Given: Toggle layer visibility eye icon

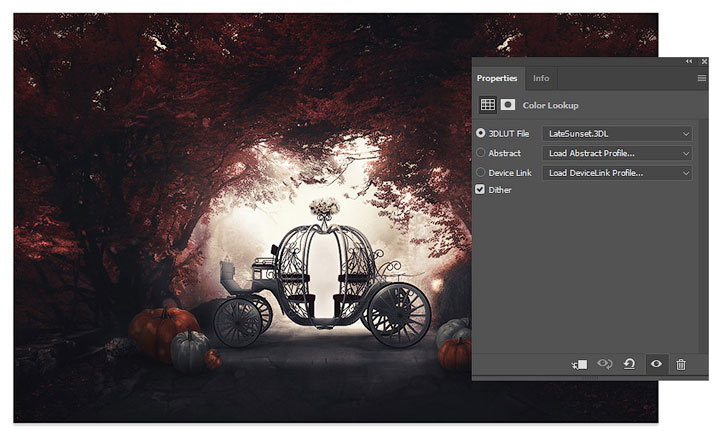Looking at the screenshot, I should [656, 364].
